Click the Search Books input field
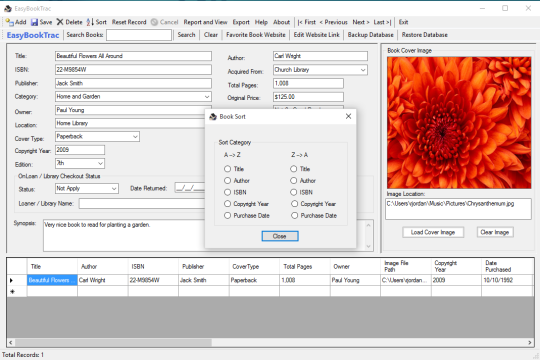This screenshot has height=360, width=540. [x=139, y=35]
